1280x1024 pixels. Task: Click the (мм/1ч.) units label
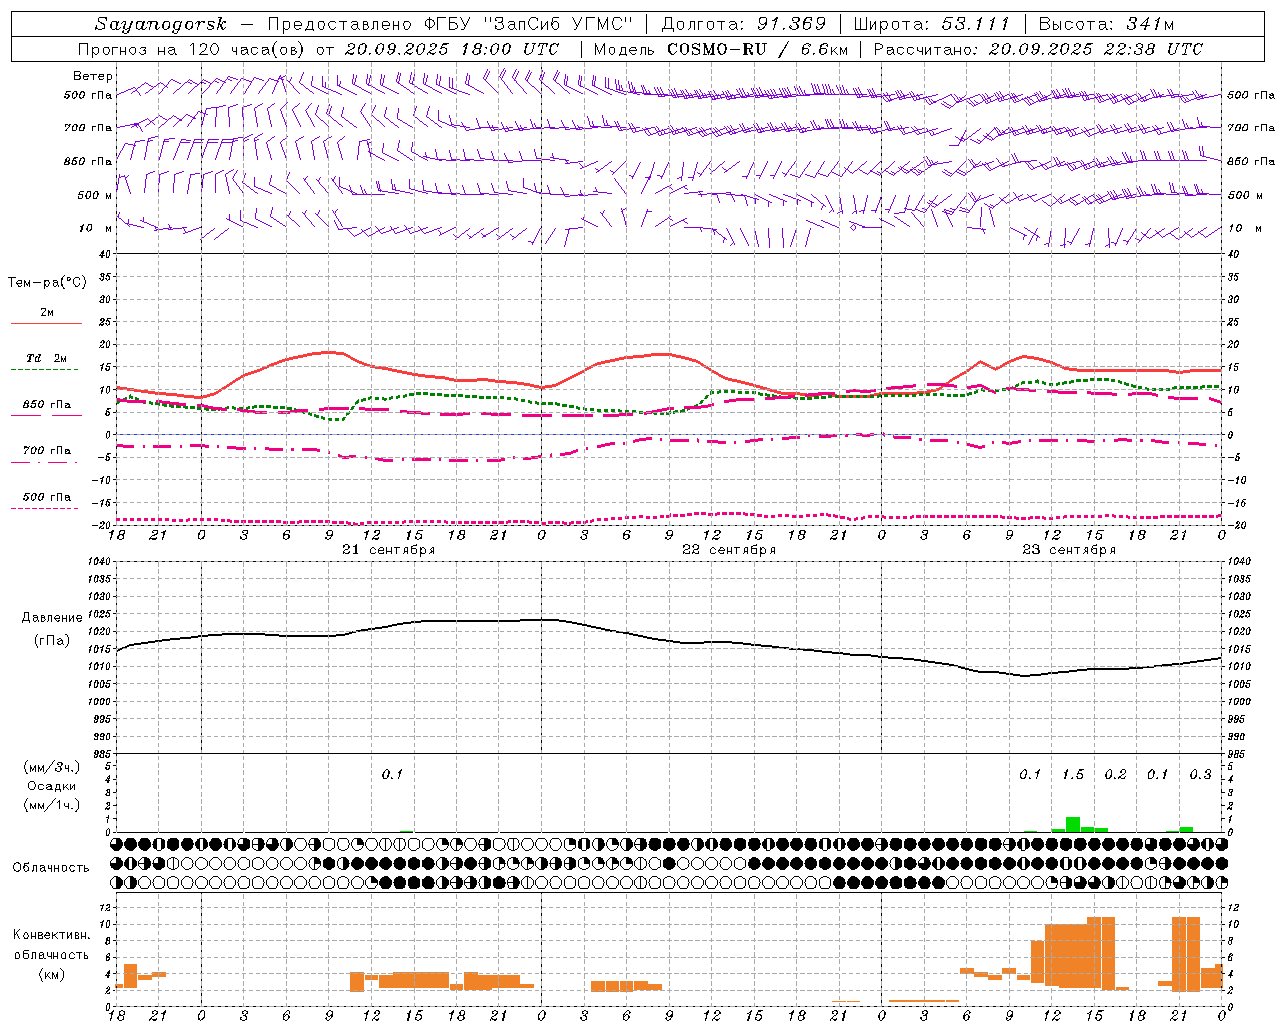click(52, 805)
